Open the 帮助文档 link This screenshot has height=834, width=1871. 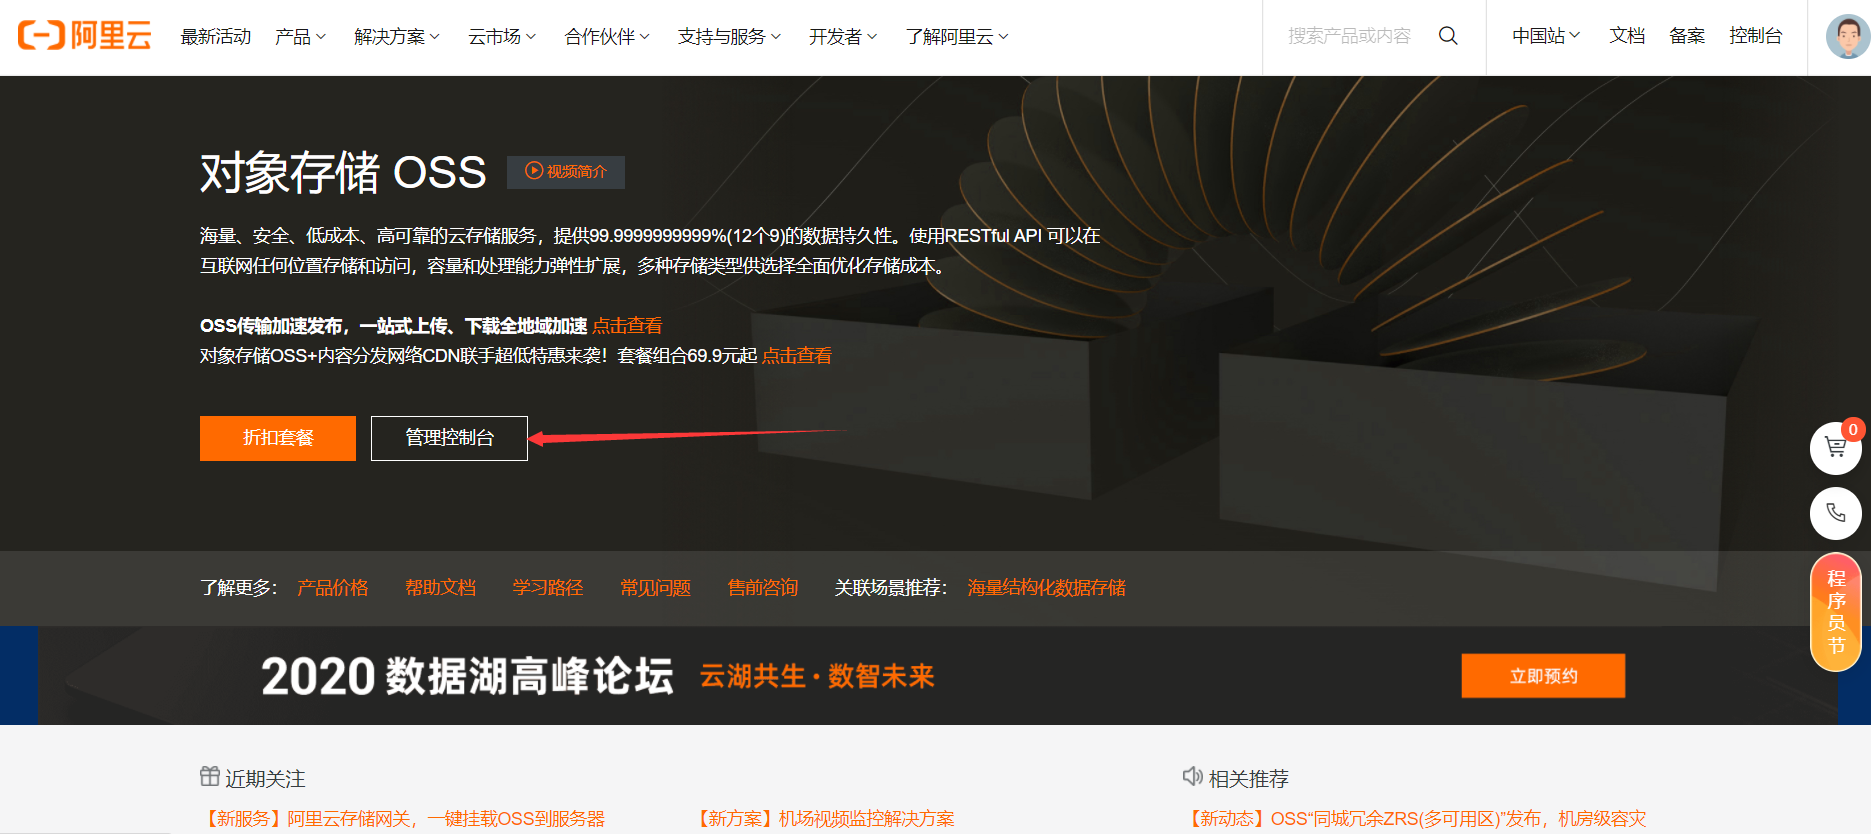441,588
